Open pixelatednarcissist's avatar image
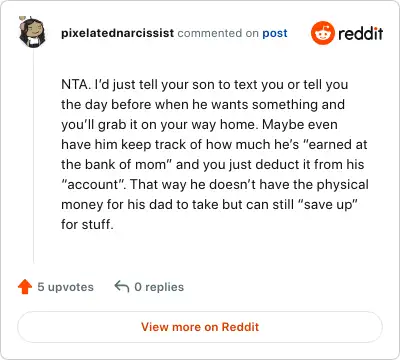The height and width of the screenshot is (360, 400). coord(32,32)
